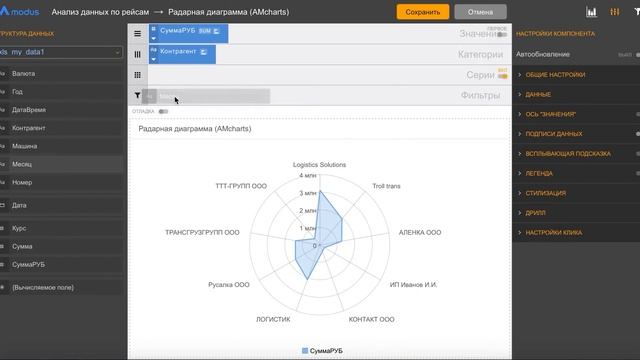The width and height of the screenshot is (640, 360).
Task: Open the Контрагент chip dropdown arrow
Action: (x=154, y=60)
